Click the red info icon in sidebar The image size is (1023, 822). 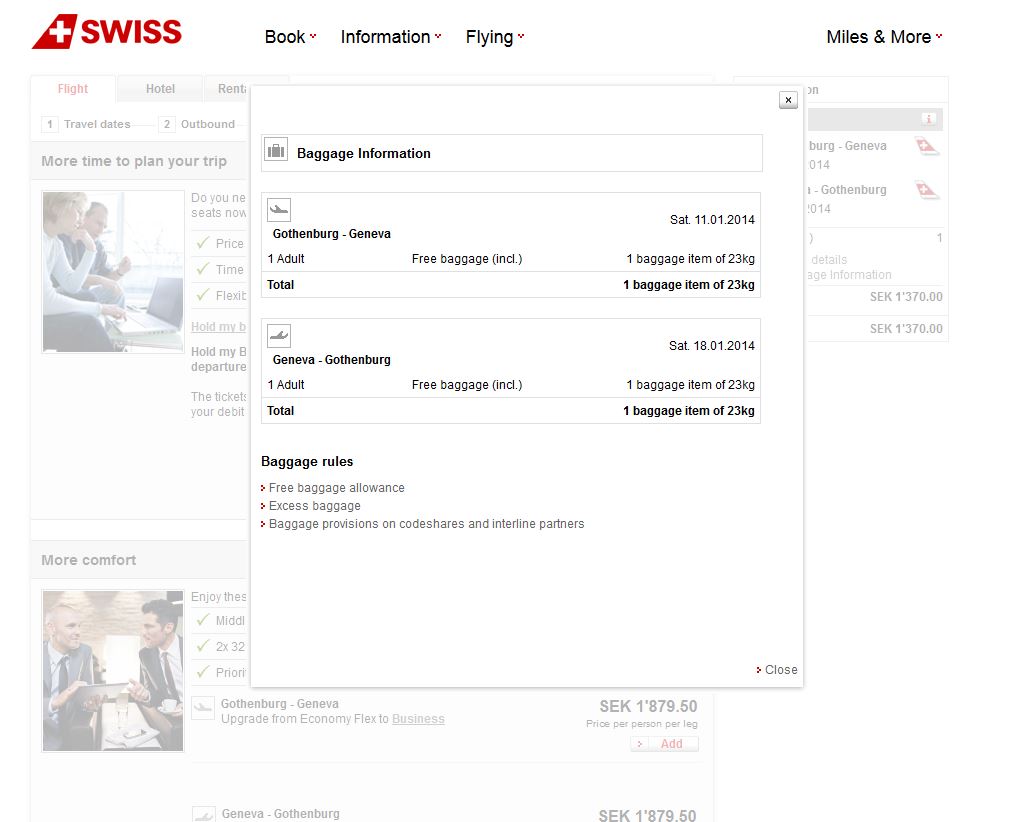[x=929, y=119]
